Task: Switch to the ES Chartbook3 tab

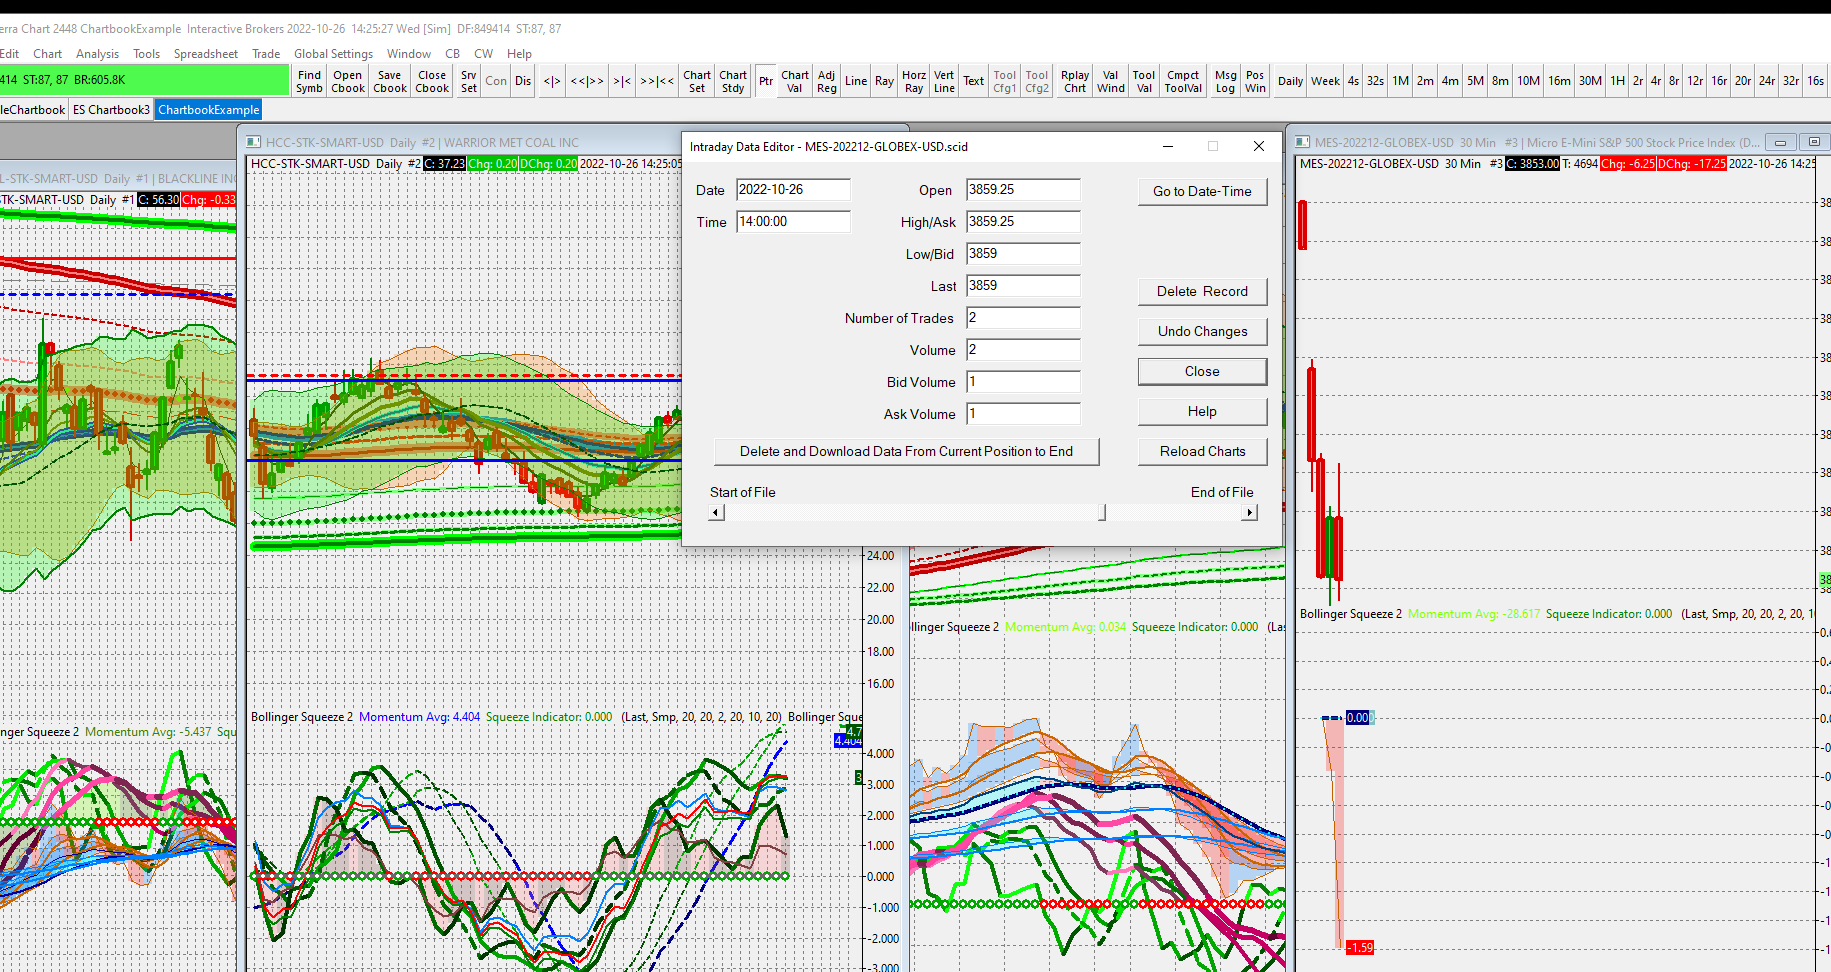Action: pos(111,110)
